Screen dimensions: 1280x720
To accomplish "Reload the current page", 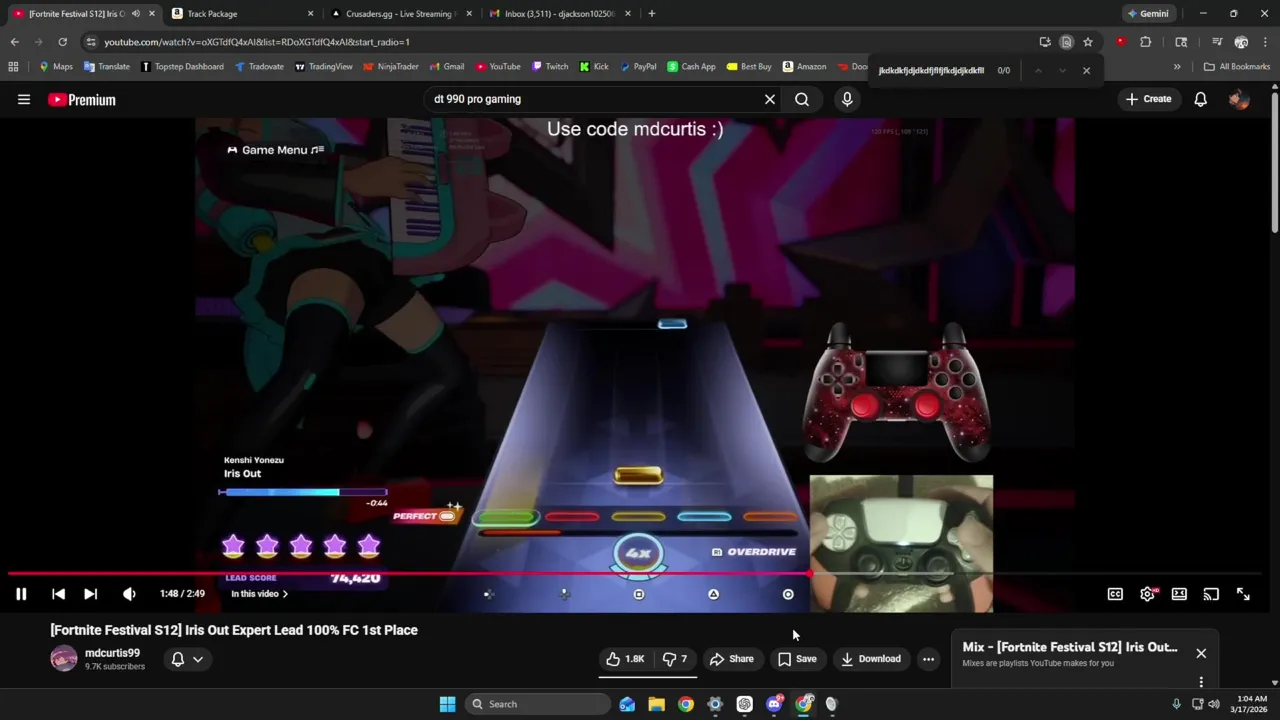I will pyautogui.click(x=62, y=42).
